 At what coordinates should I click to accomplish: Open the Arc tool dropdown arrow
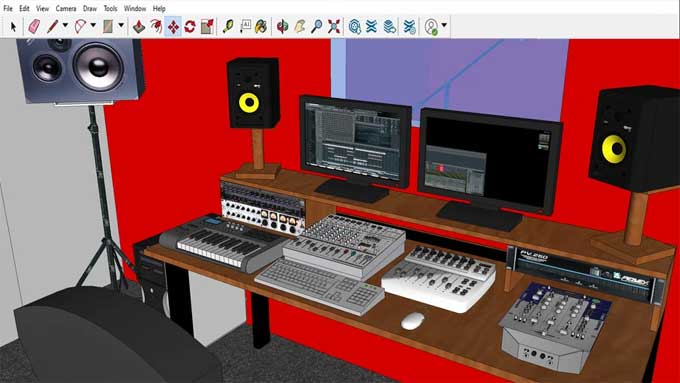[x=93, y=25]
